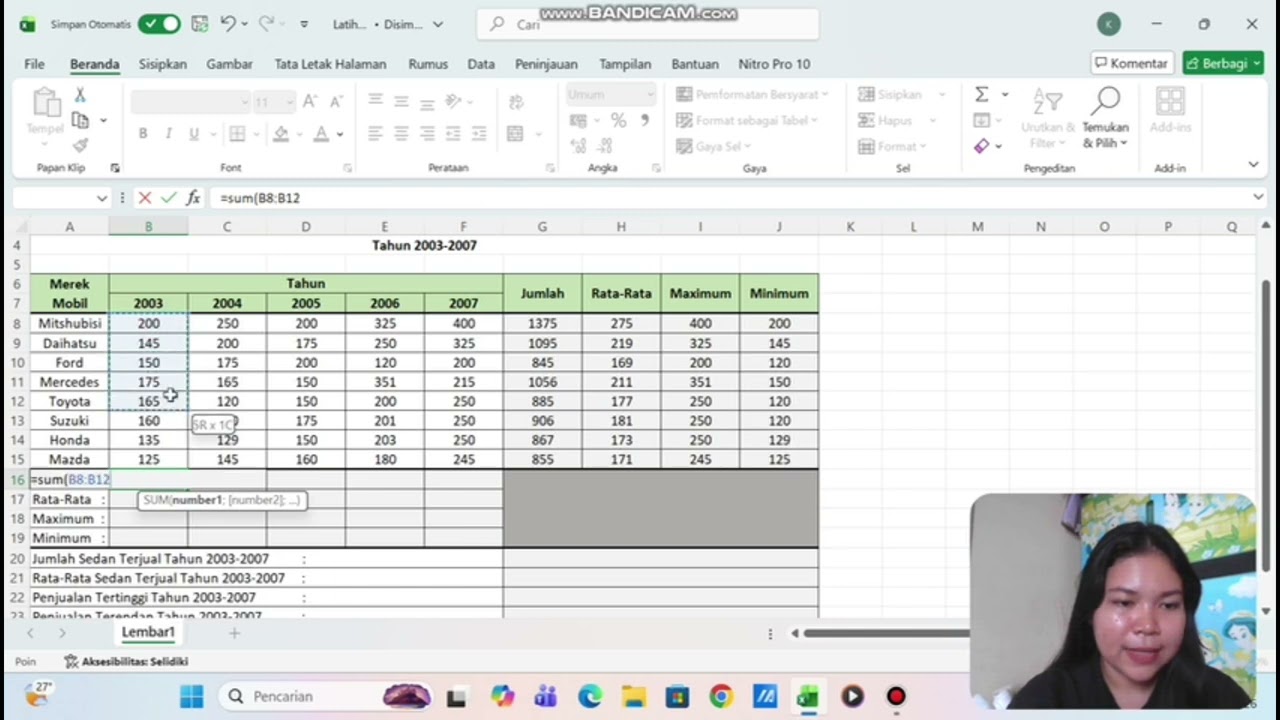Click Format sebagai Tabel button
The height and width of the screenshot is (720, 1280).
click(x=746, y=121)
